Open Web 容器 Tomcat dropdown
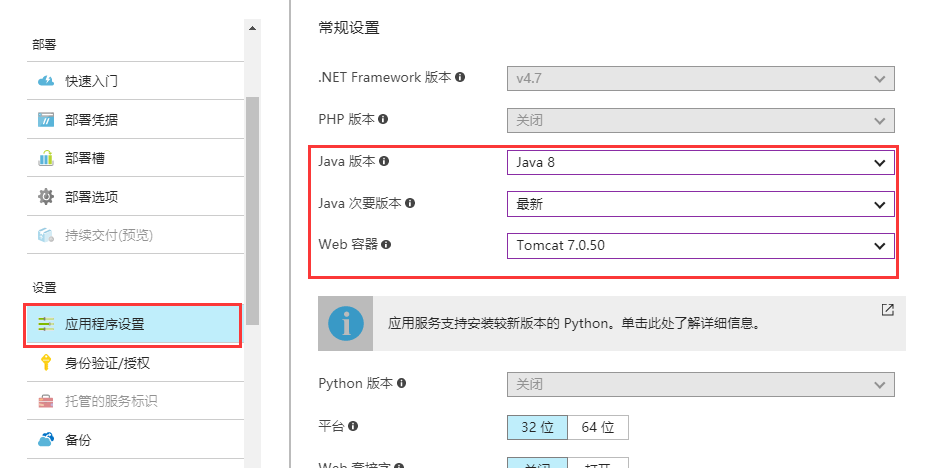The height and width of the screenshot is (468, 937). coord(700,245)
